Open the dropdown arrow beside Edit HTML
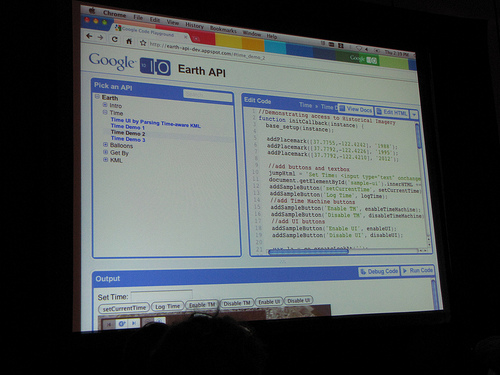The width and height of the screenshot is (500, 375). coord(414,115)
